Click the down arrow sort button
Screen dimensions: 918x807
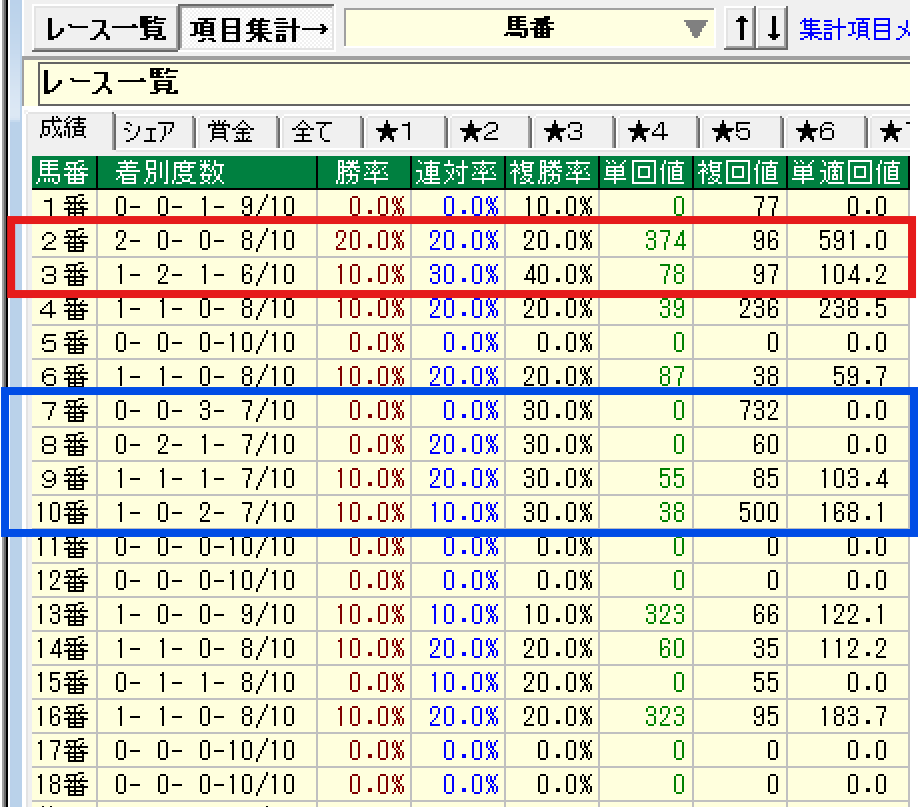coord(772,29)
